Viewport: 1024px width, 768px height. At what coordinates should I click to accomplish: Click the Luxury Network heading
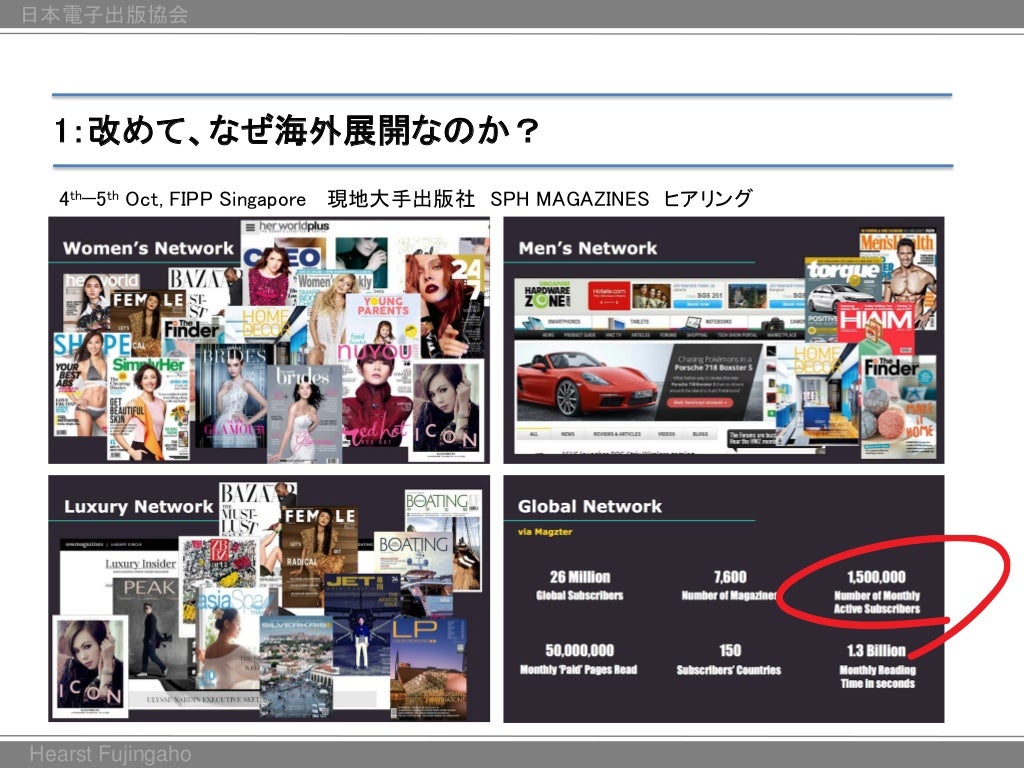point(138,507)
